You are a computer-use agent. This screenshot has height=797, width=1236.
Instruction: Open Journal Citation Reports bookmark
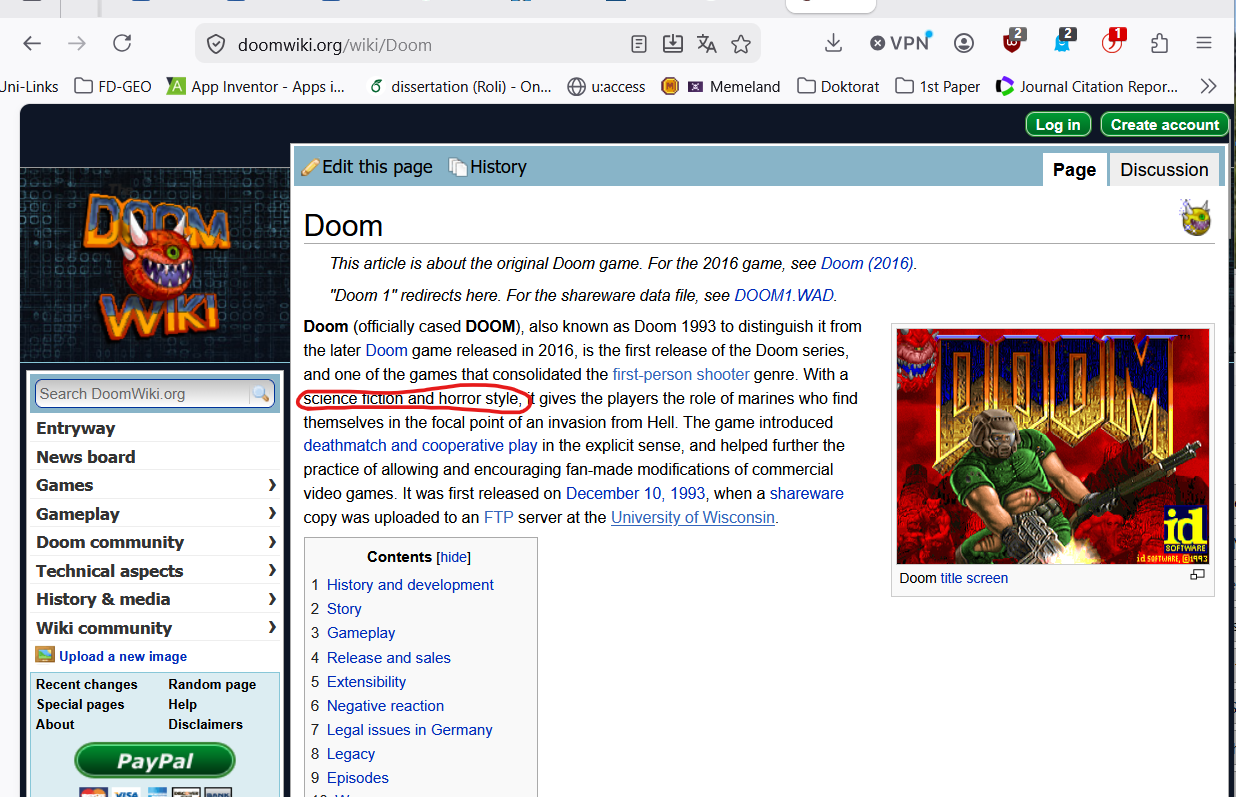click(x=1087, y=87)
